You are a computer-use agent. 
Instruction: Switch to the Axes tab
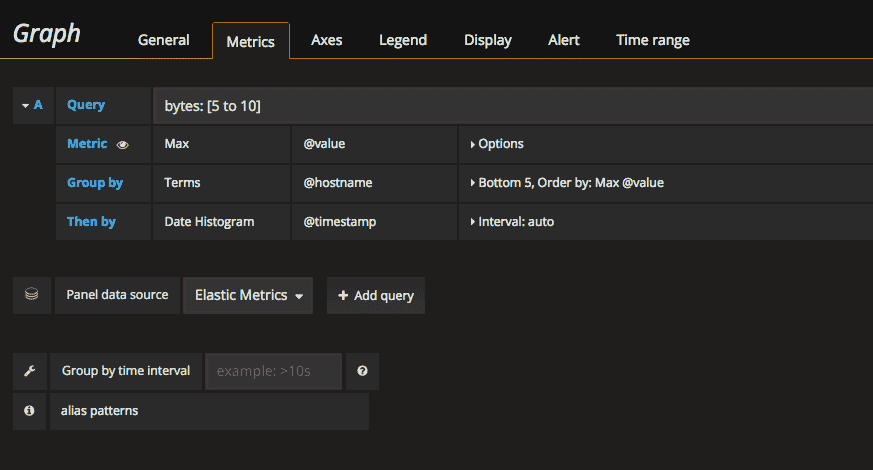click(326, 40)
